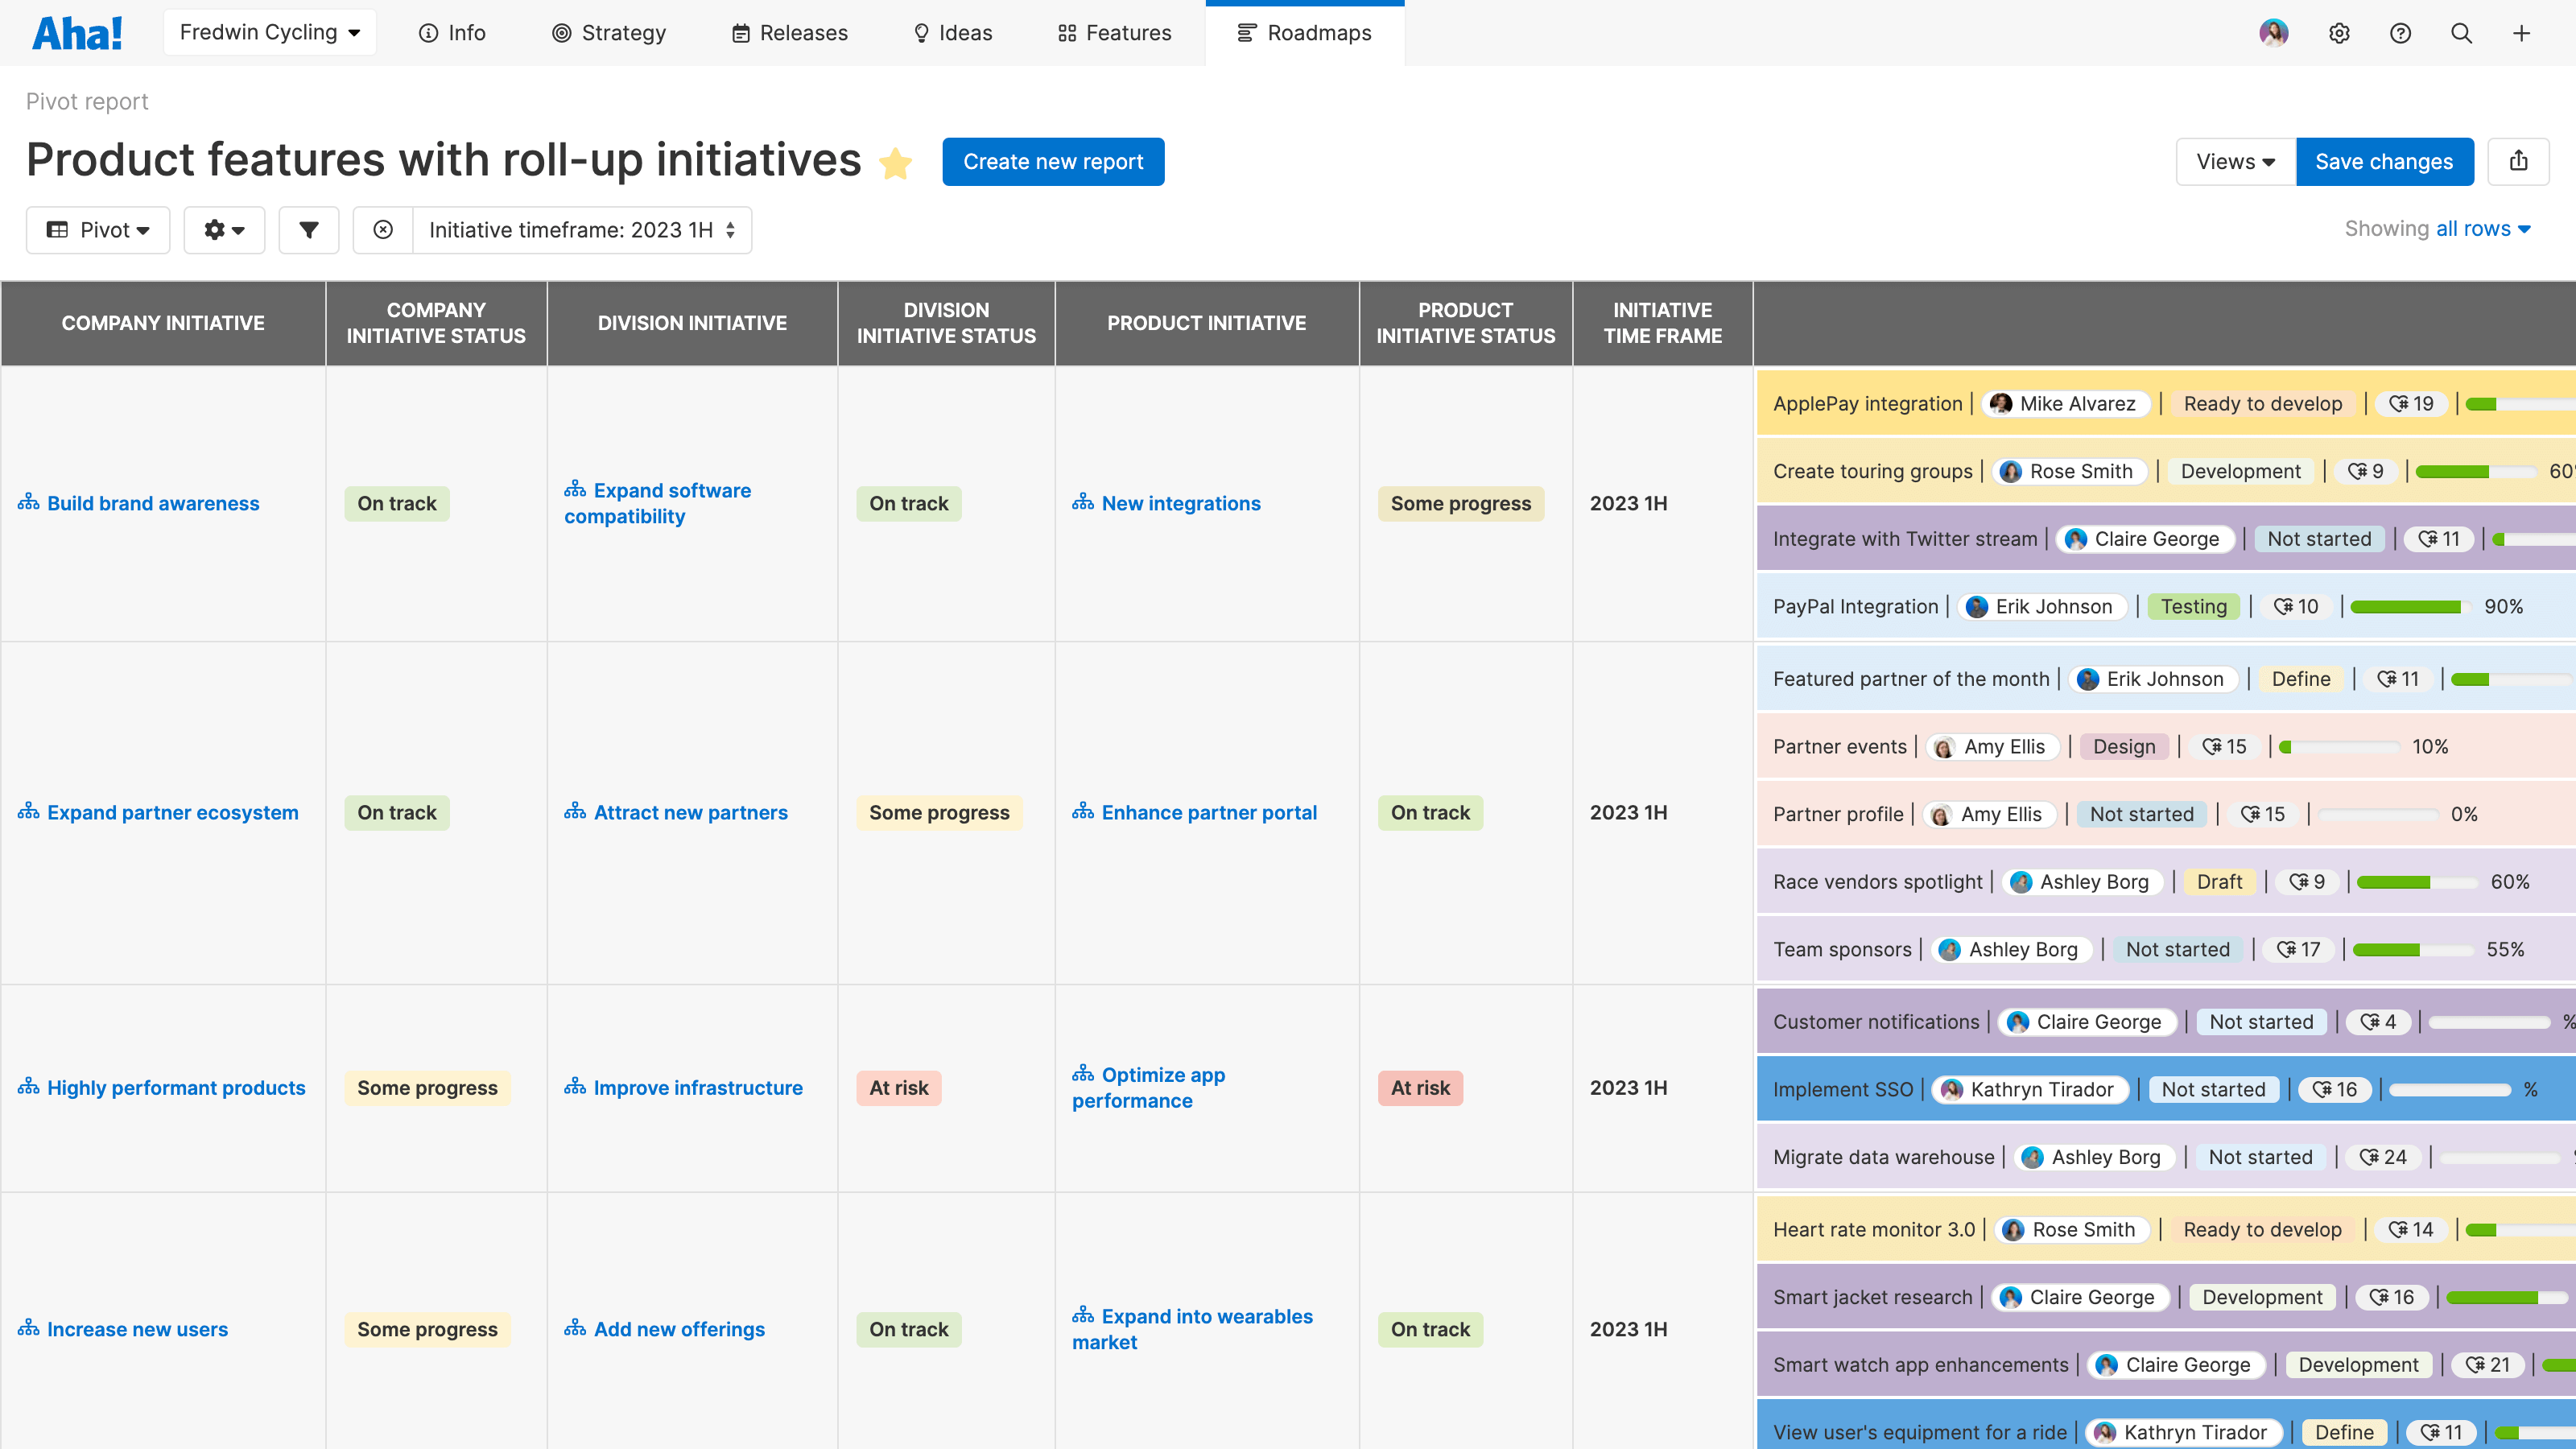Open the share/export icon beside Save changes
Viewport: 2576px width, 1449px height.
click(x=2519, y=161)
